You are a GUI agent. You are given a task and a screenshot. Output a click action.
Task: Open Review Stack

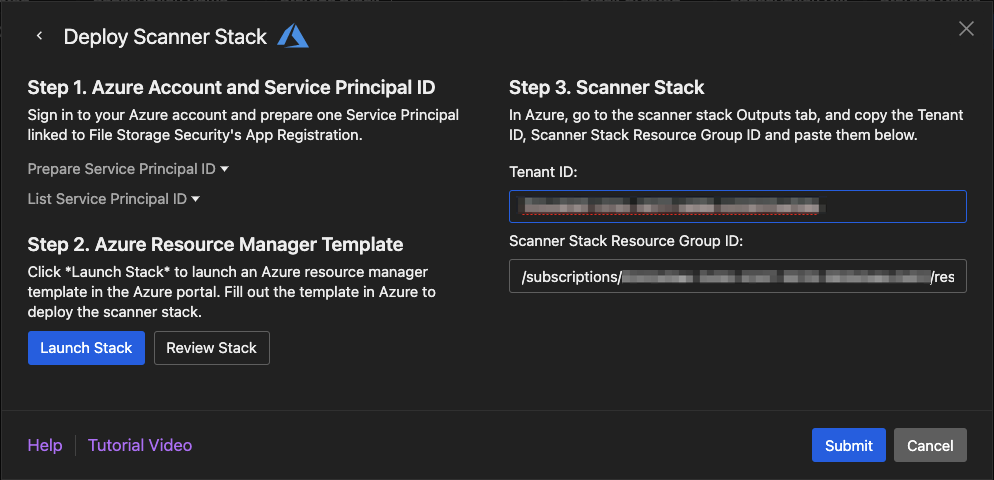click(211, 348)
